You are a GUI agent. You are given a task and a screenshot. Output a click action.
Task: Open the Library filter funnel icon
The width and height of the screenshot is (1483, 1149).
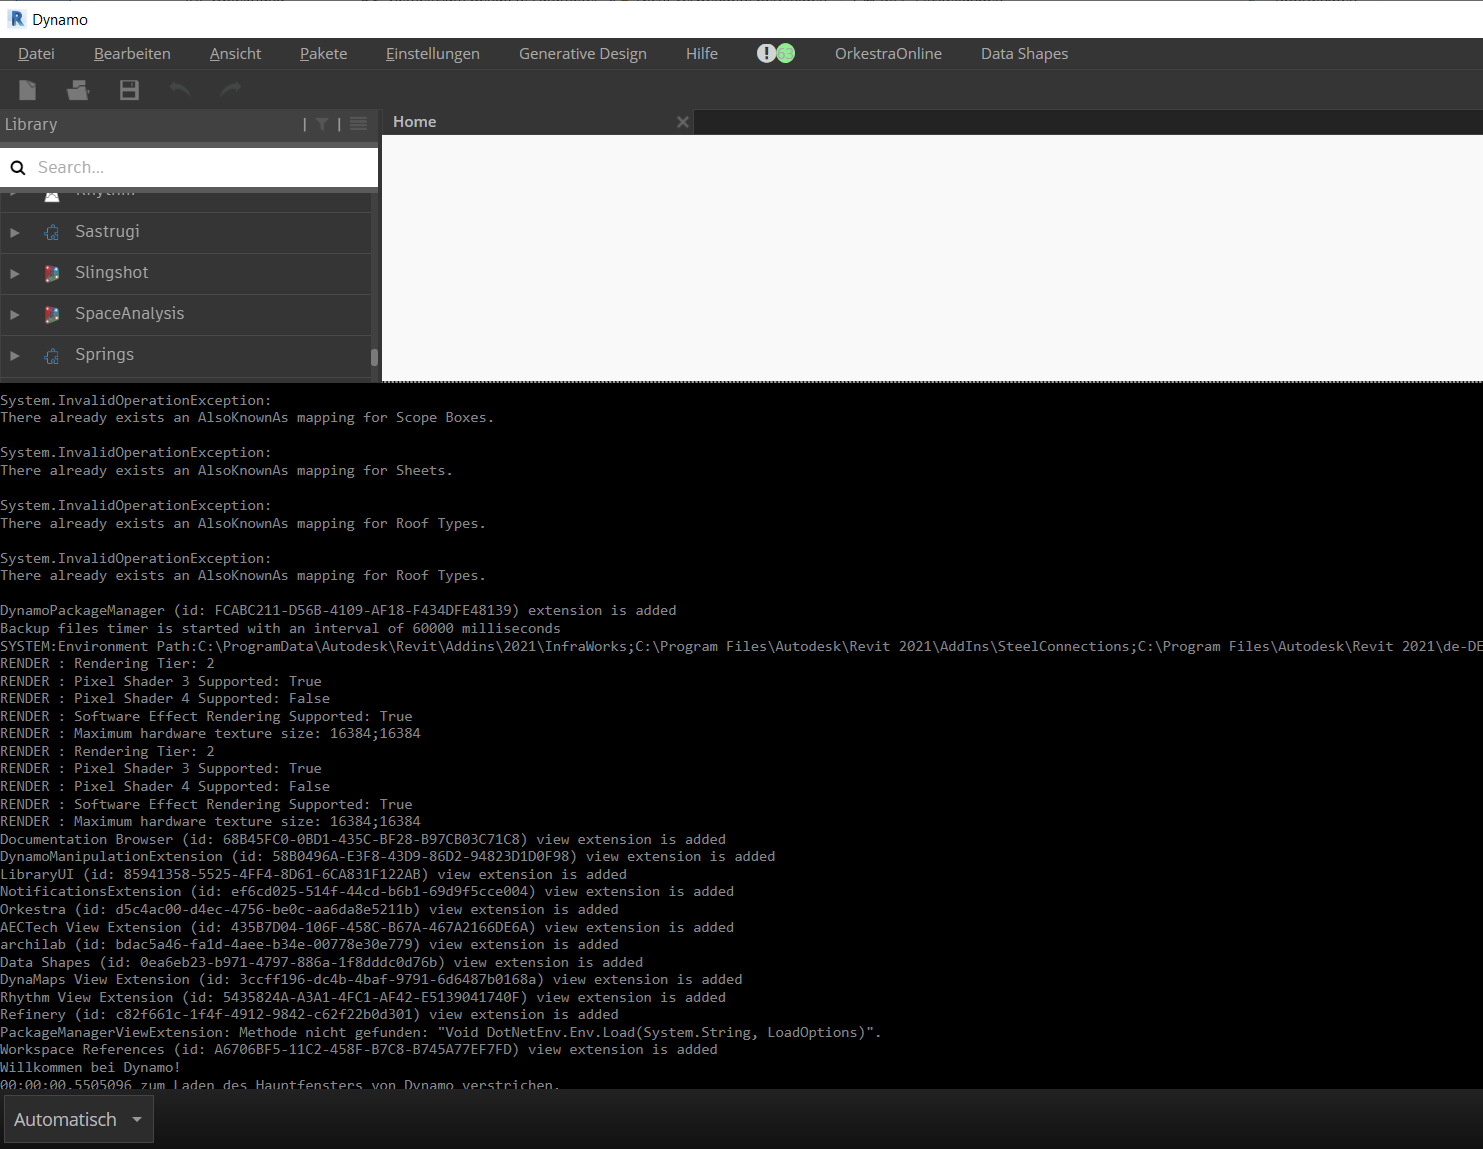[x=322, y=124]
